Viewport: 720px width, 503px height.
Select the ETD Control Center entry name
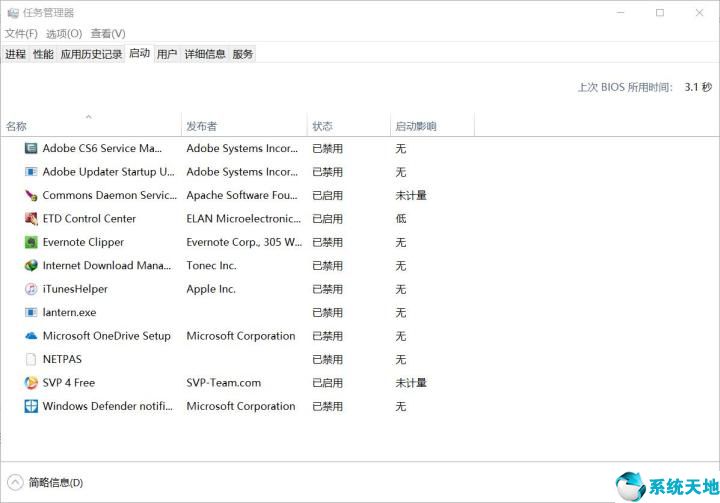[89, 219]
